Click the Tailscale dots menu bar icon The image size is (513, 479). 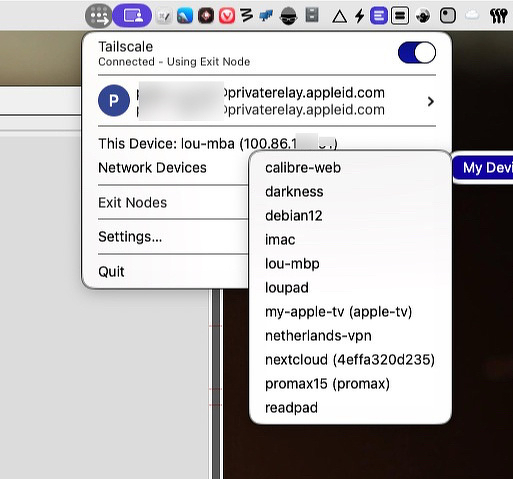tap(99, 16)
